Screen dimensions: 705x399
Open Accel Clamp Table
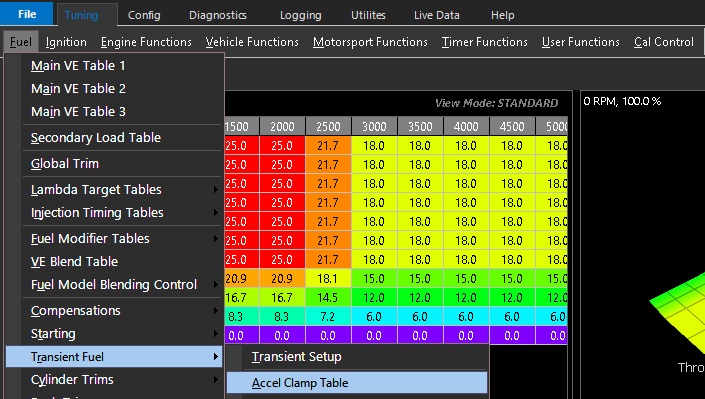click(357, 383)
